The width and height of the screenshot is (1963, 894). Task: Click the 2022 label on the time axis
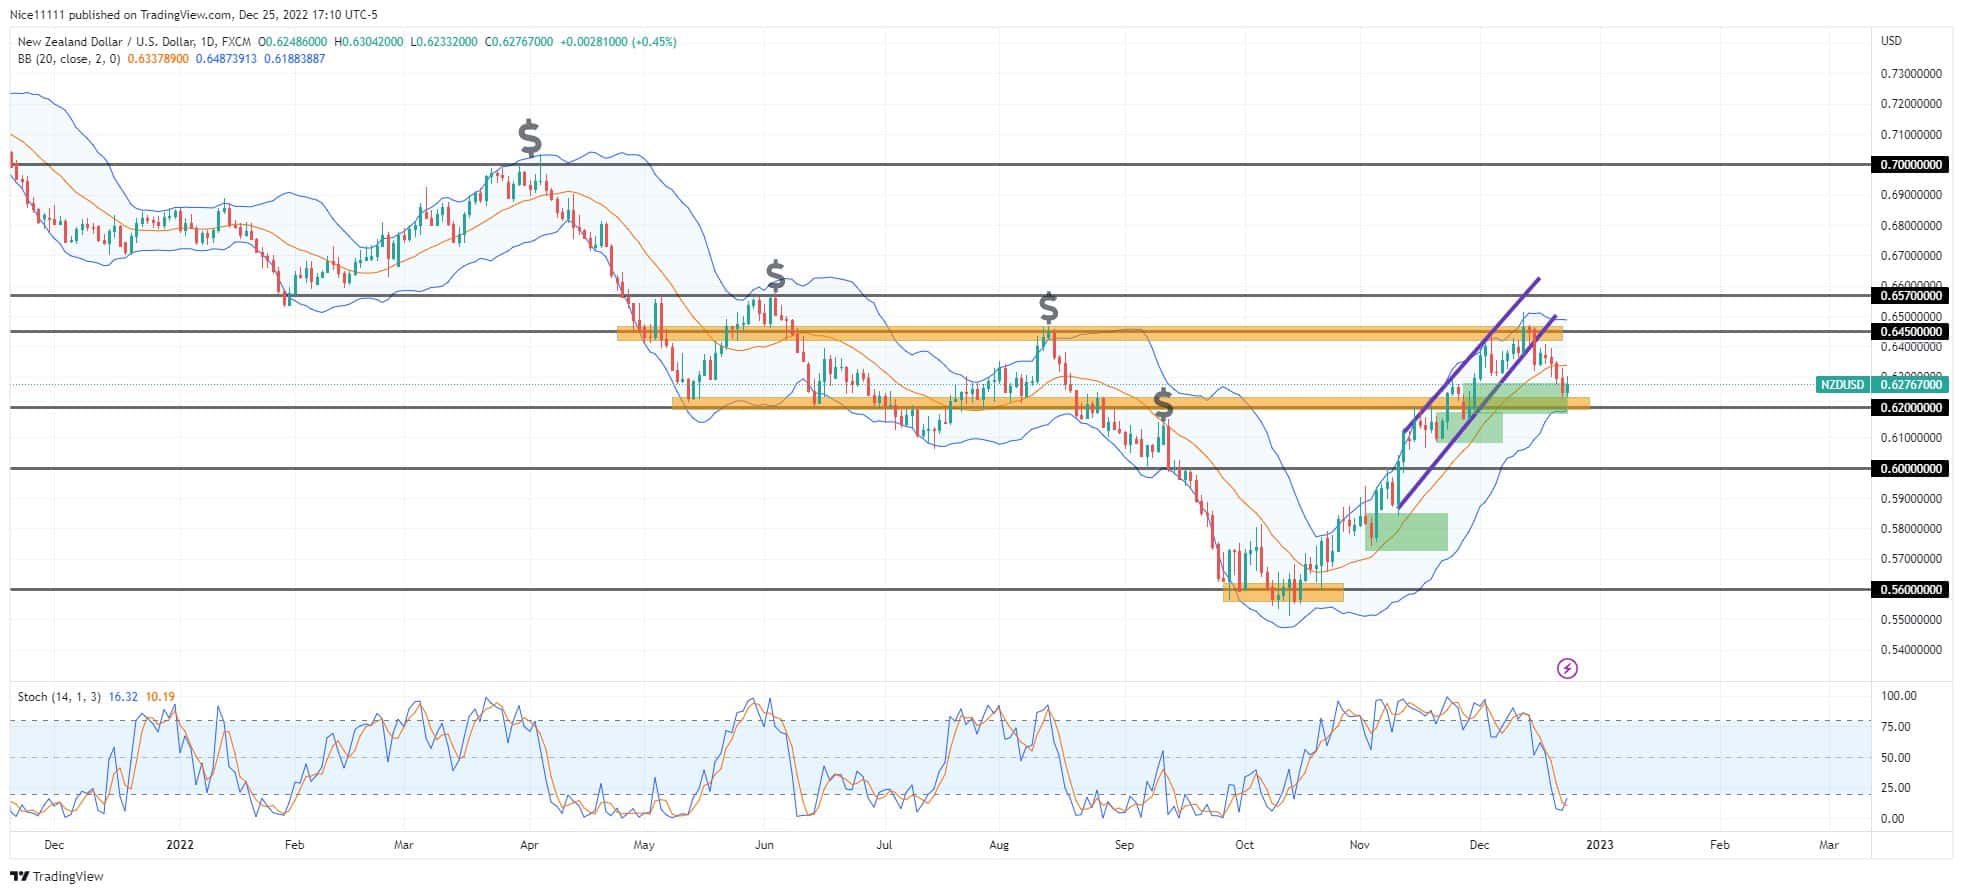(180, 845)
